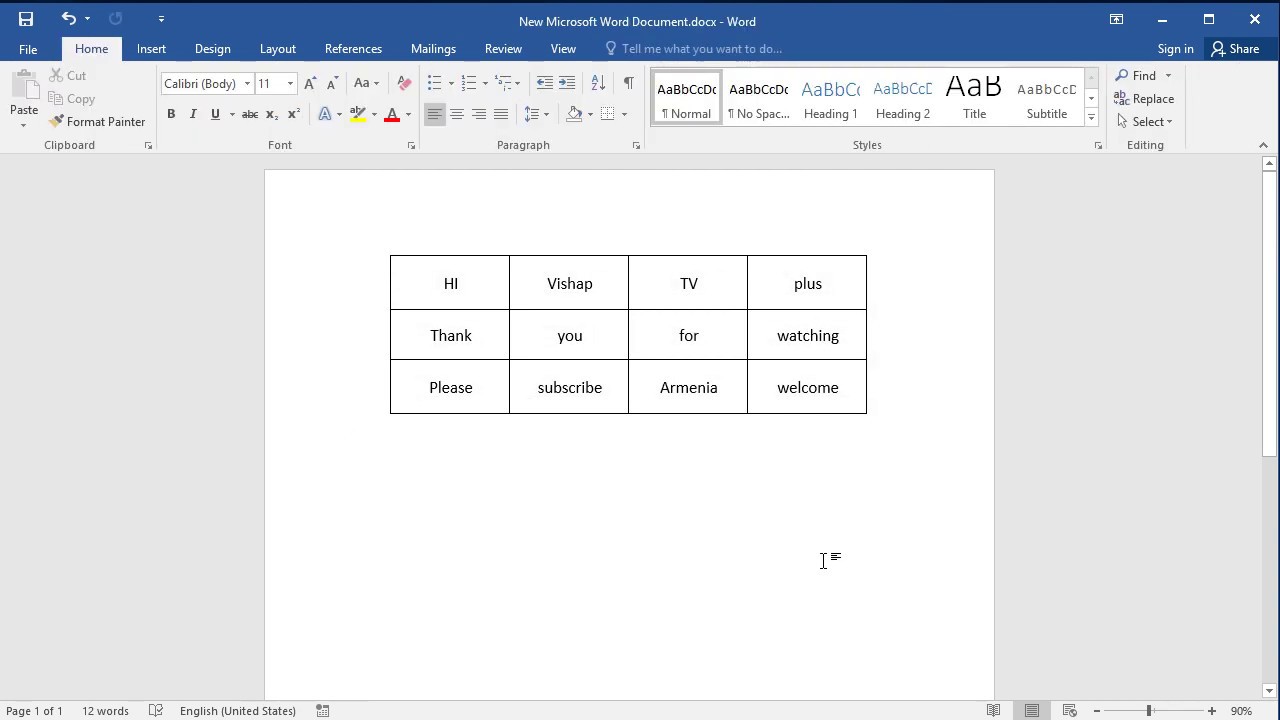Apply Justify text alignment

[x=501, y=114]
